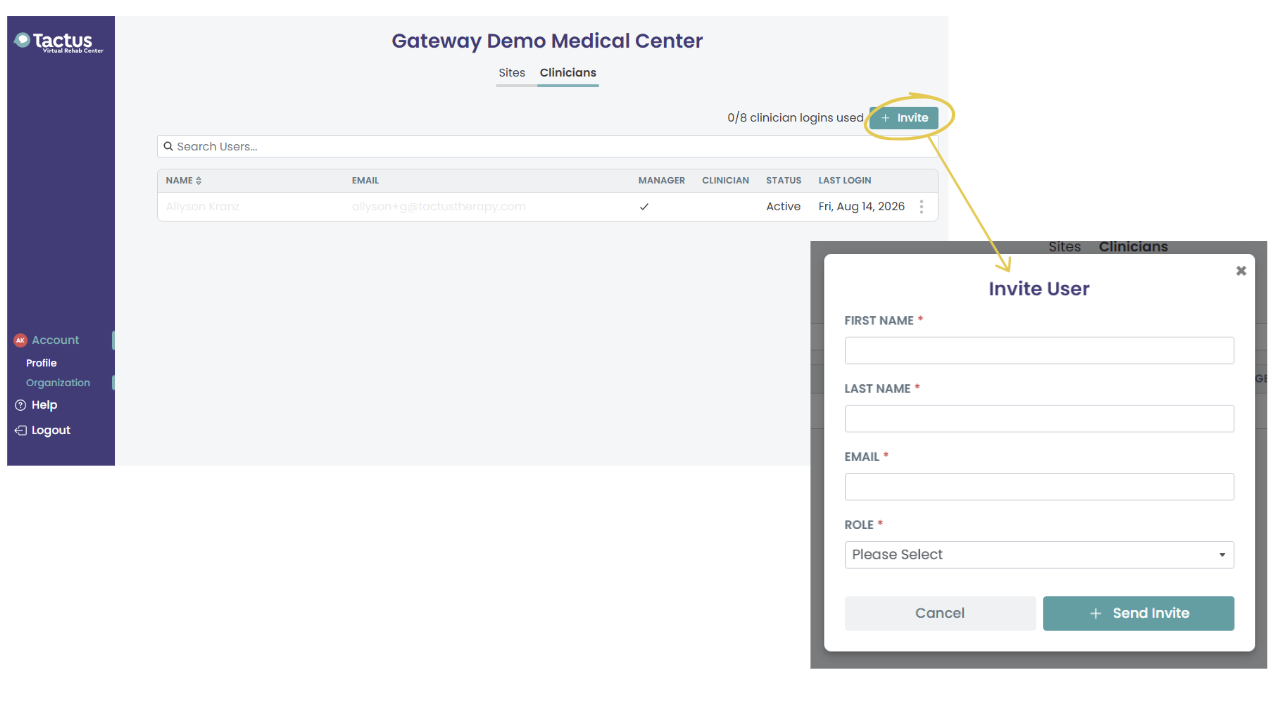Click the manager checkmark for Allyson Kranz

tap(644, 207)
